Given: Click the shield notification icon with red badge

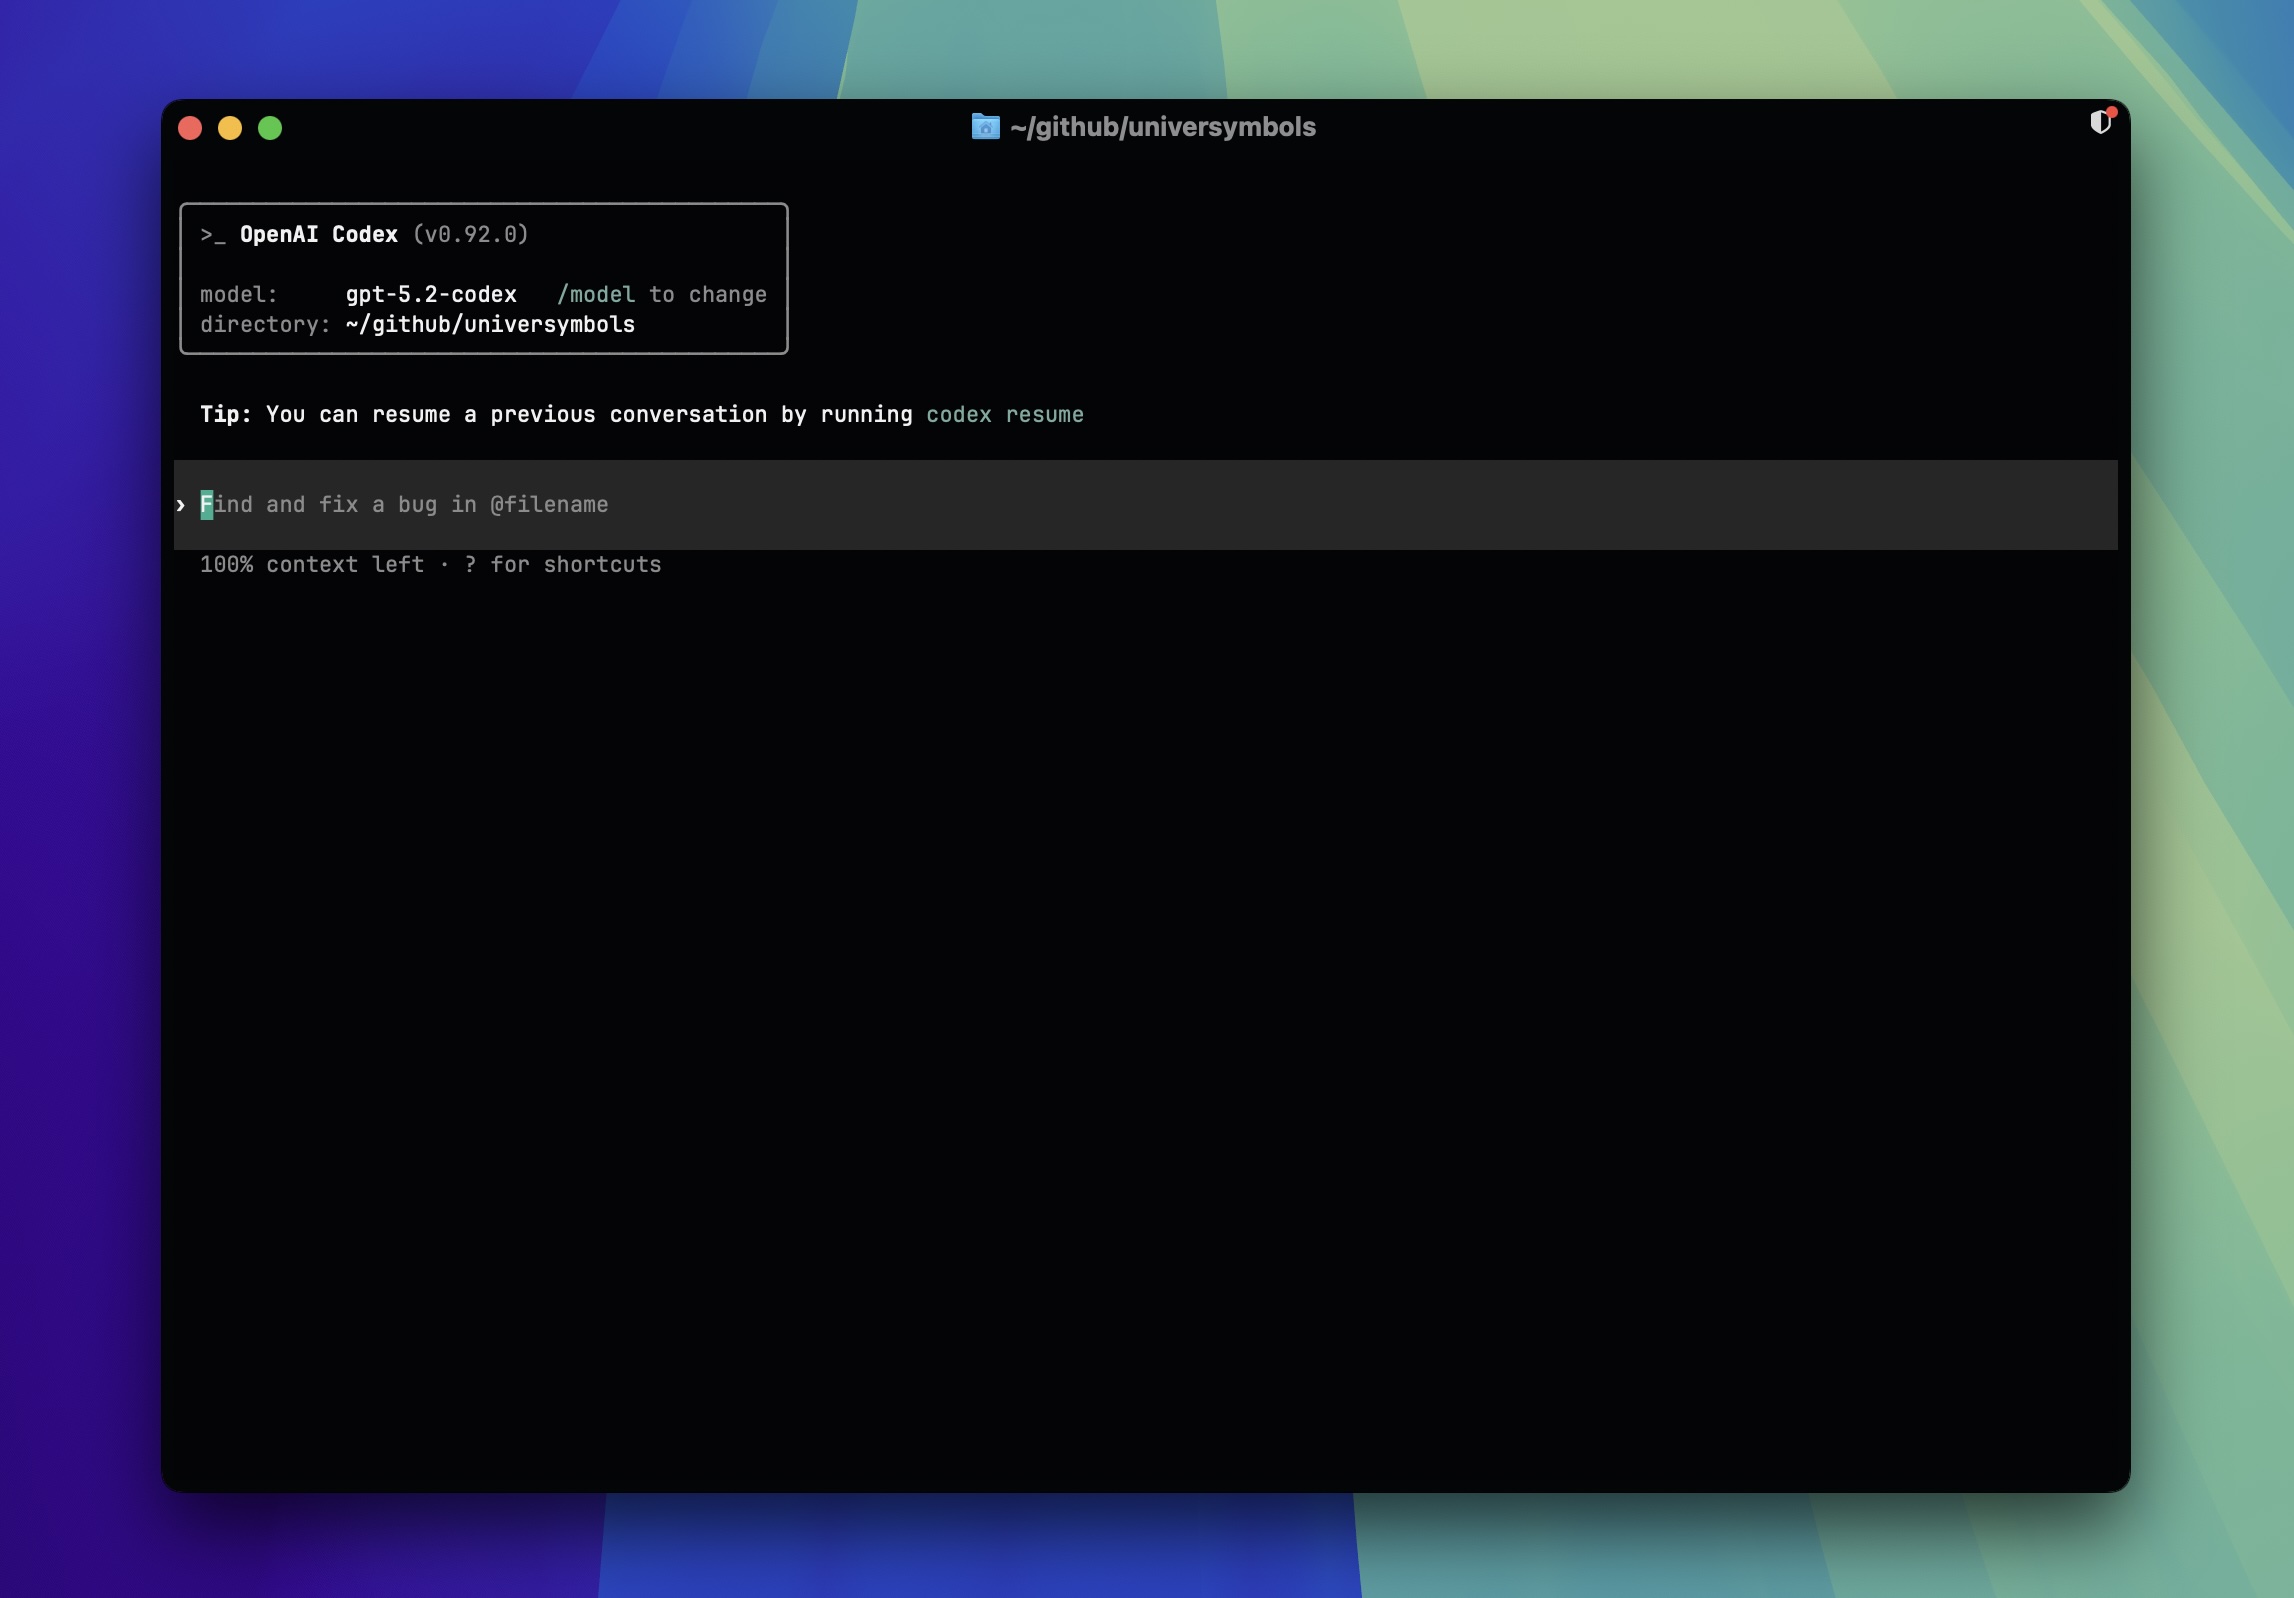Looking at the screenshot, I should (2101, 122).
